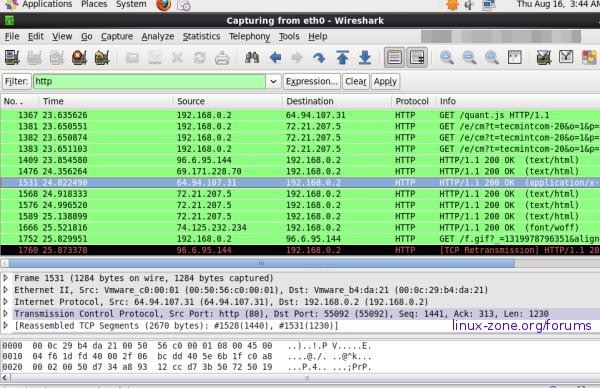Open find packet with binoculars icon
Viewport: 600px width, 388px height.
pyautogui.click(x=252, y=58)
